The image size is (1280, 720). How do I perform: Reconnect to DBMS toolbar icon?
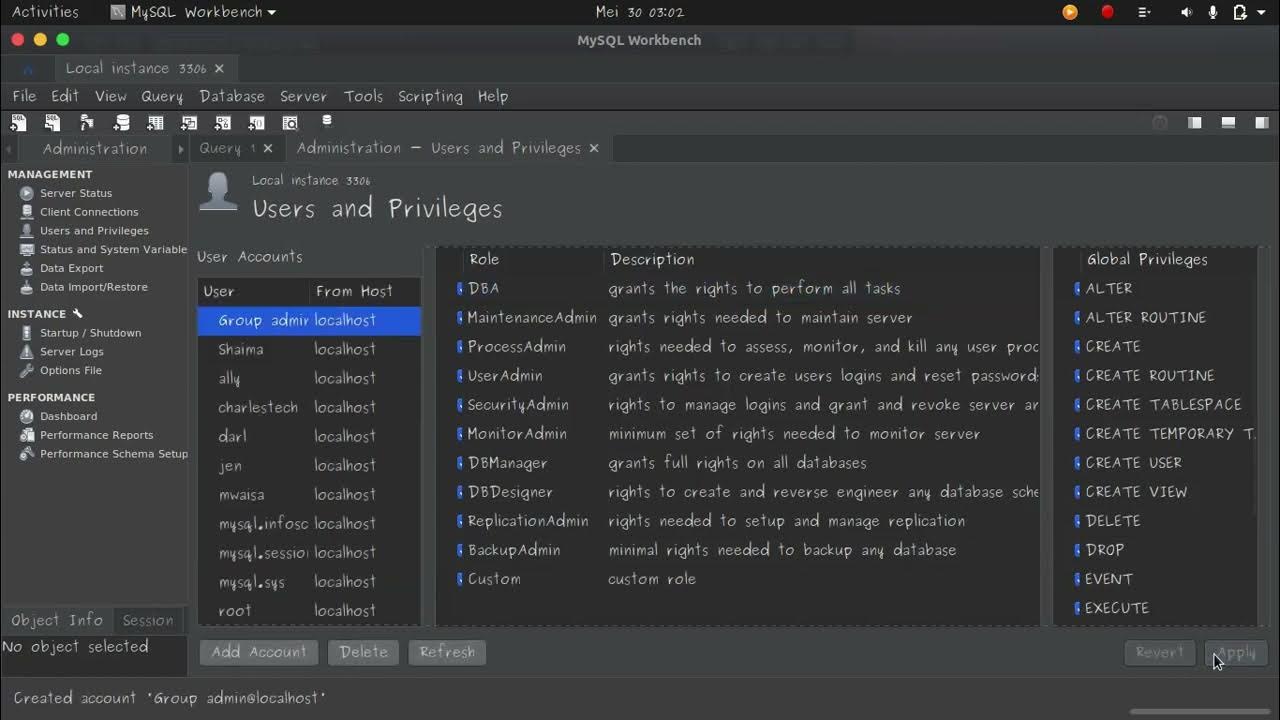[327, 121]
